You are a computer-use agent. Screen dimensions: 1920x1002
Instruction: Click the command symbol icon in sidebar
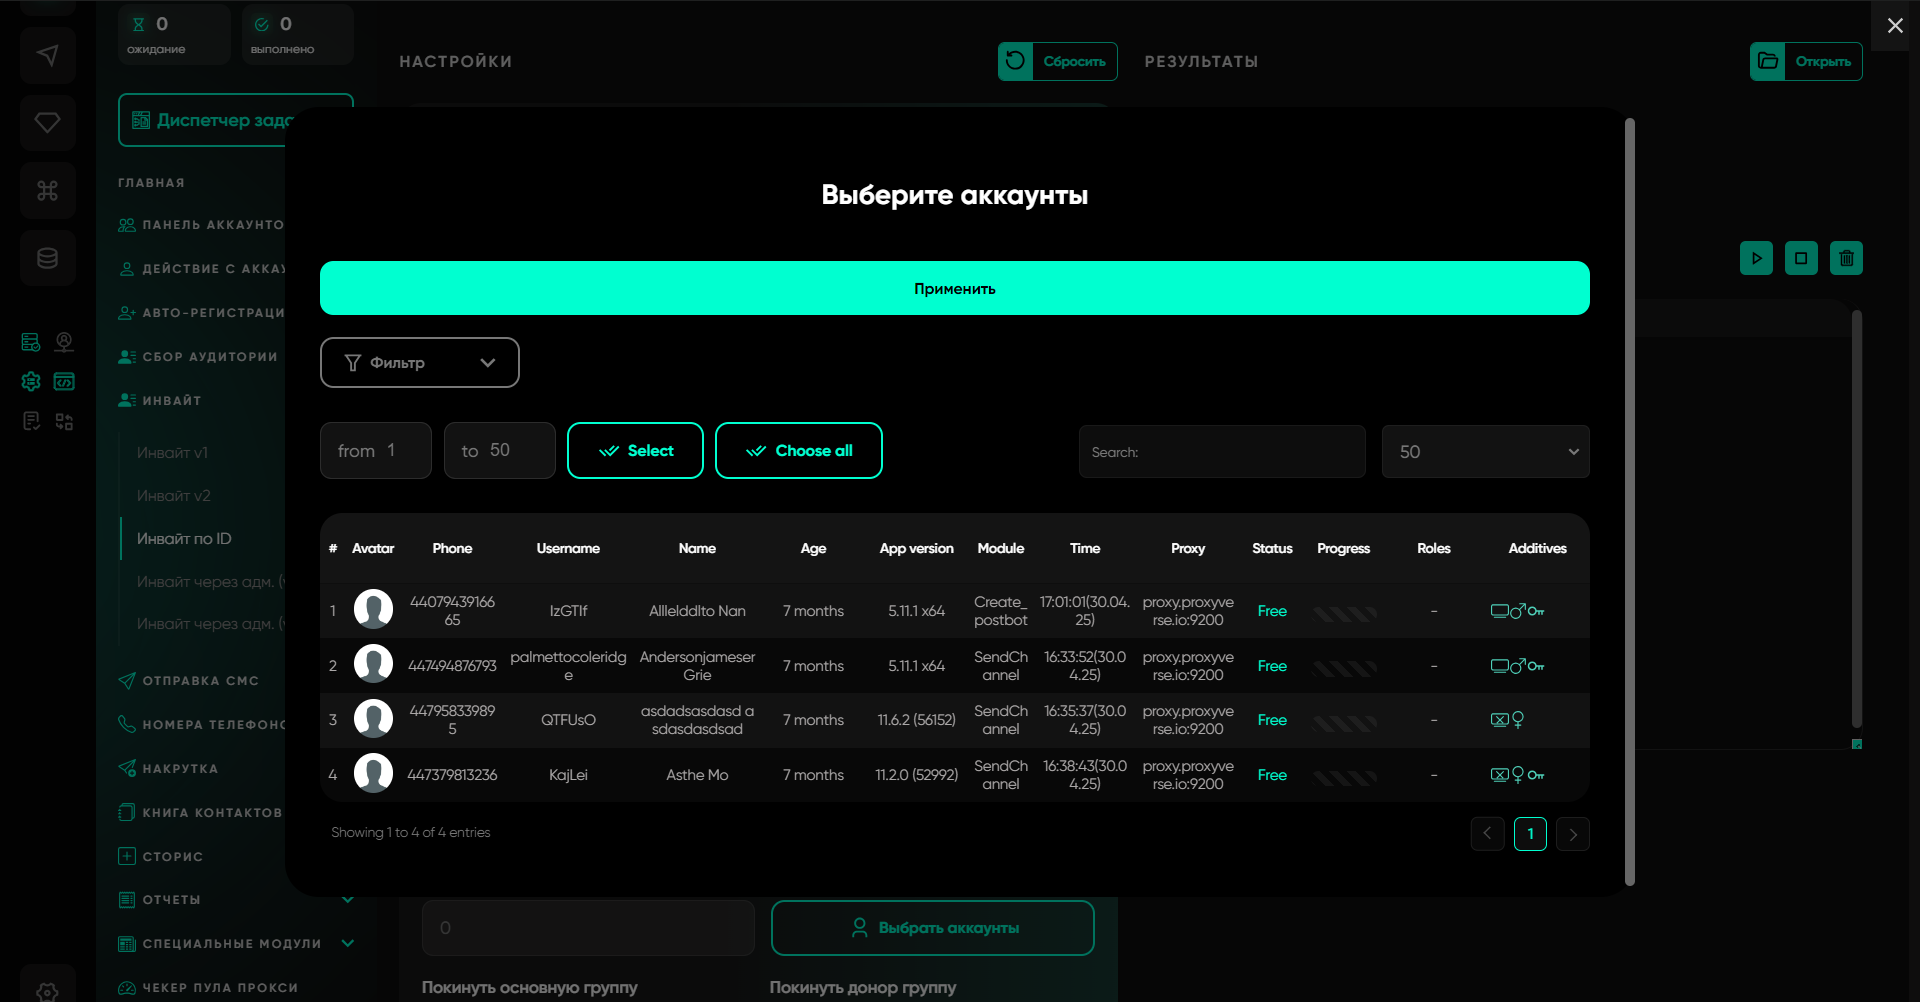pyautogui.click(x=47, y=190)
